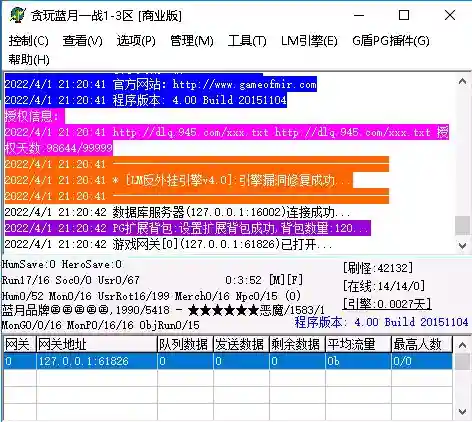Click the [M] indicator

tap(277, 280)
